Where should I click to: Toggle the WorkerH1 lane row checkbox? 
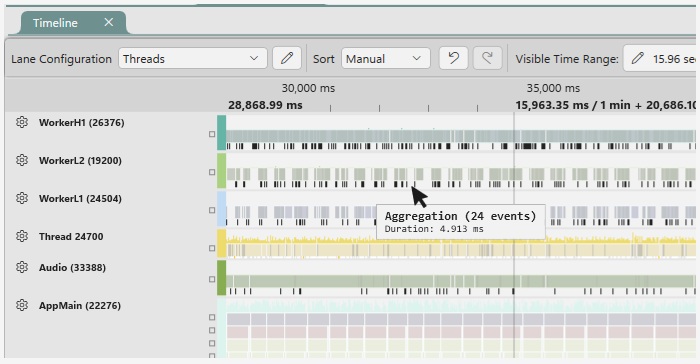[212, 134]
